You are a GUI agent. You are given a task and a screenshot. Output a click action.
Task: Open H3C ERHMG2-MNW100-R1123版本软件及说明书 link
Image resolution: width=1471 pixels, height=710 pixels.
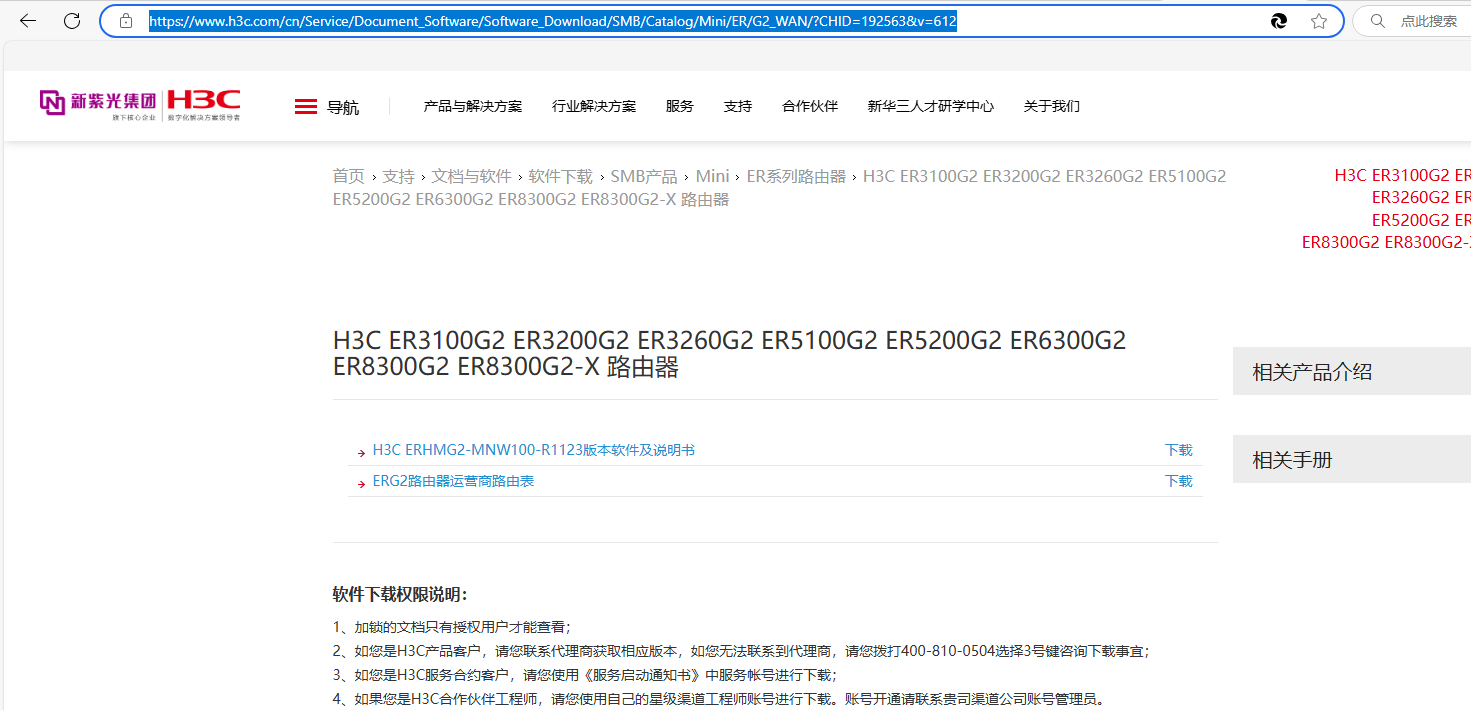[534, 451]
